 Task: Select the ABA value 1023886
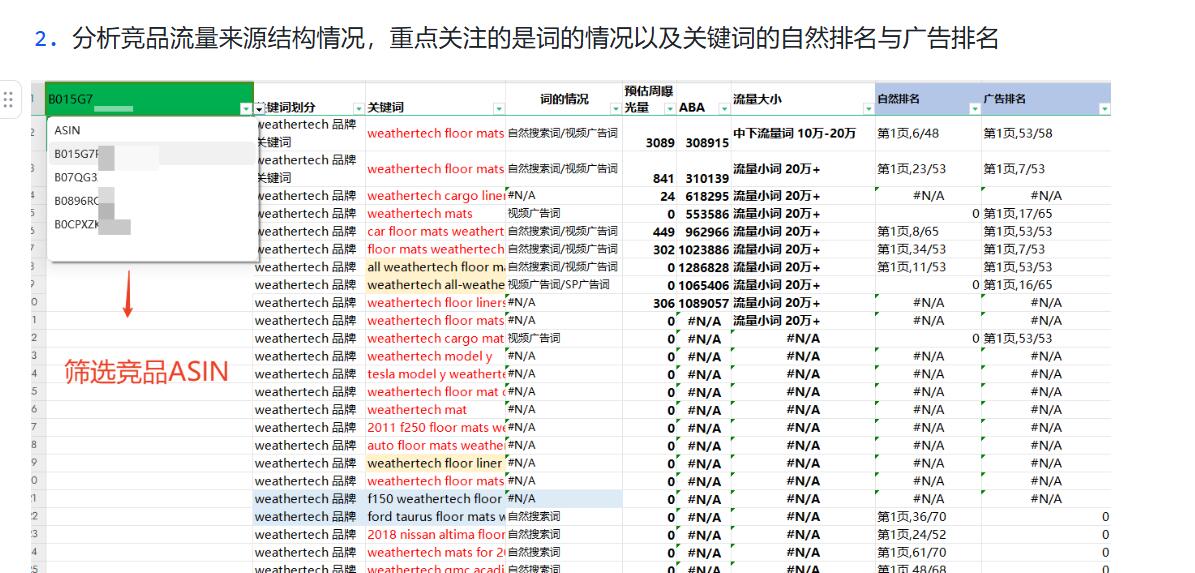[x=704, y=249]
